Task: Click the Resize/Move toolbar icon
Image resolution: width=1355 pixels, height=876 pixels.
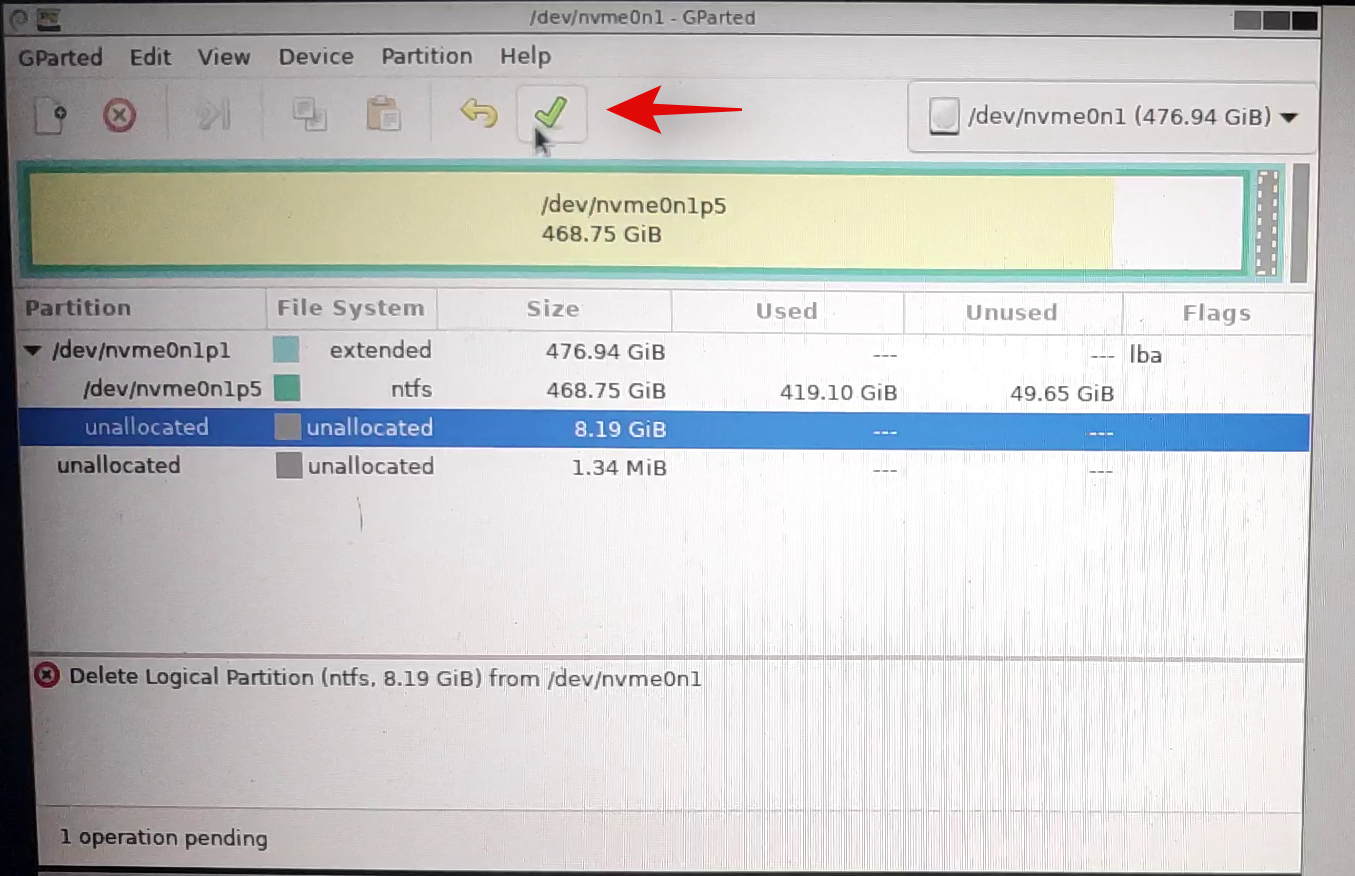Action: 213,115
